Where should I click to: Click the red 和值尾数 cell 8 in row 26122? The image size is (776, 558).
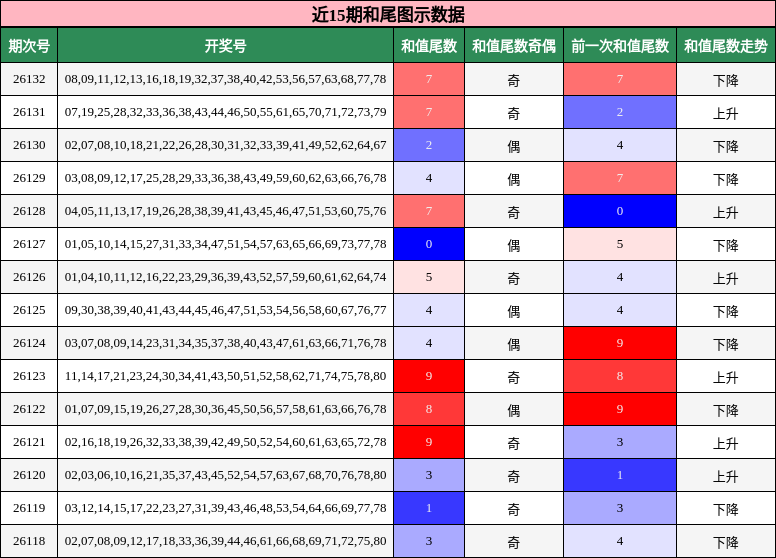[x=429, y=409]
